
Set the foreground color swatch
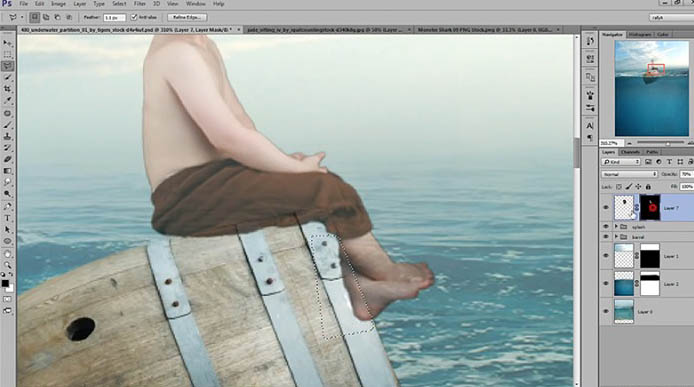coord(5,283)
